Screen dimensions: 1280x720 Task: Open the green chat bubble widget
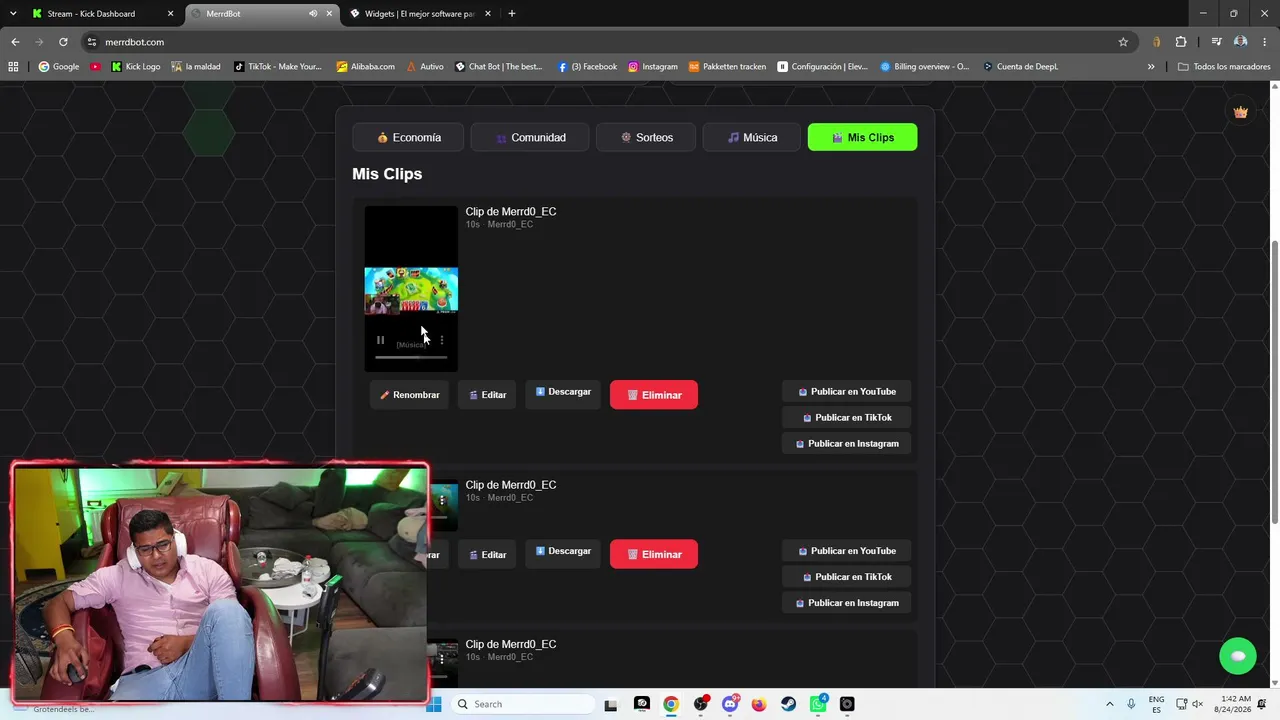1238,656
